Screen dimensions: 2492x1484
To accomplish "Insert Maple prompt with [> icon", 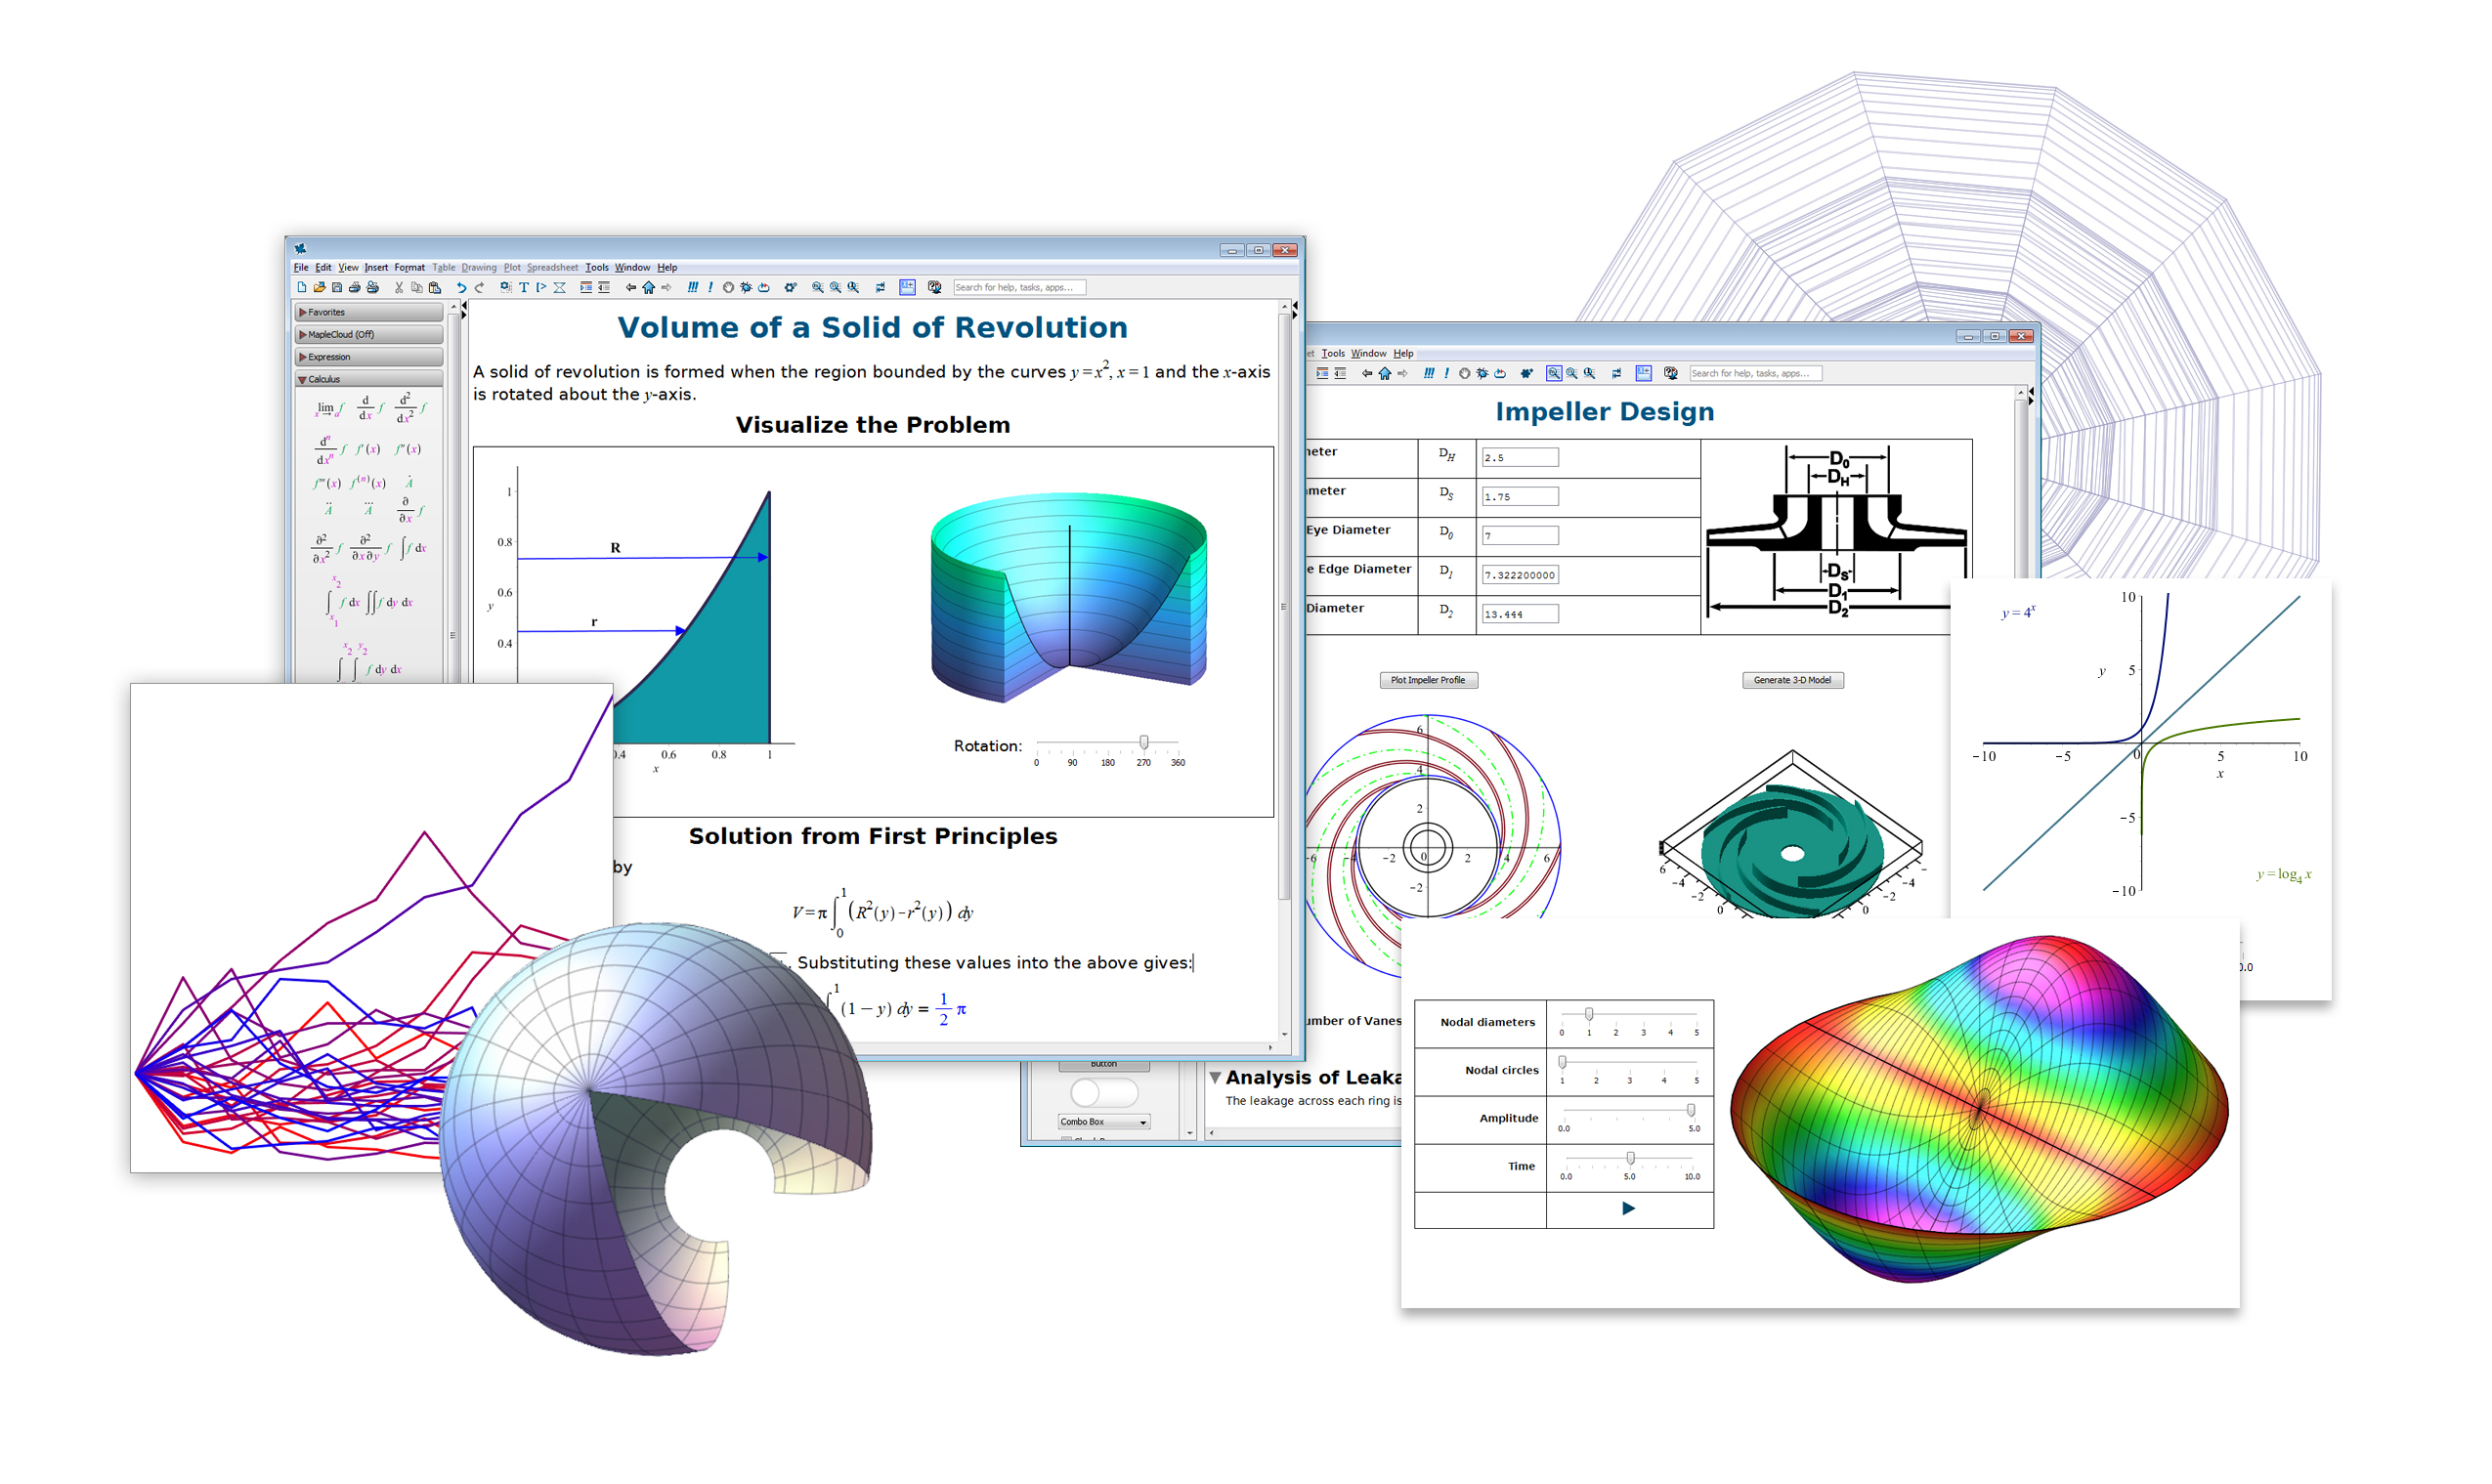I will 542,287.
